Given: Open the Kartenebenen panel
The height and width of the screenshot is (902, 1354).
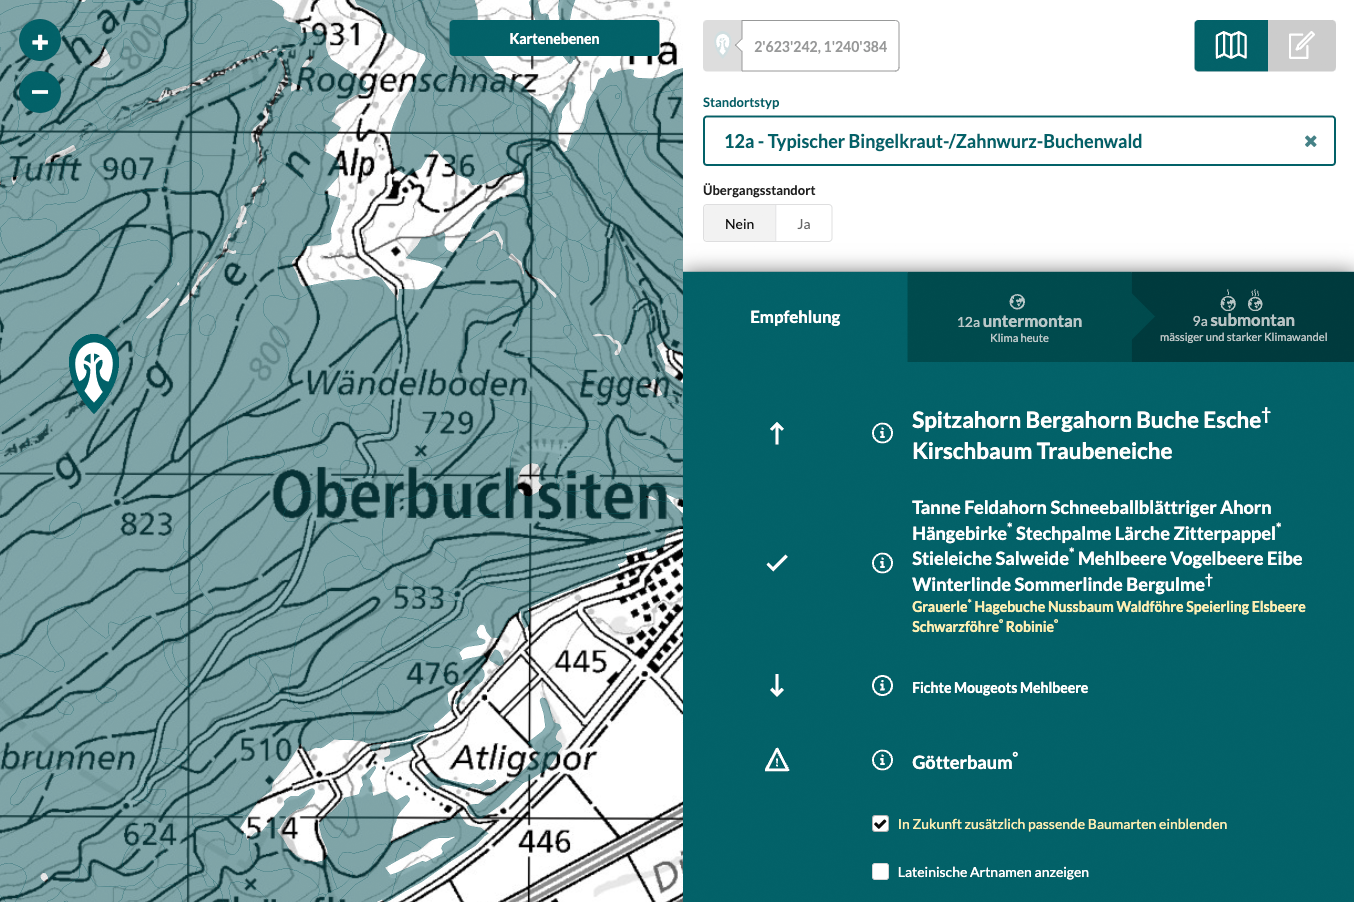Looking at the screenshot, I should pos(554,38).
